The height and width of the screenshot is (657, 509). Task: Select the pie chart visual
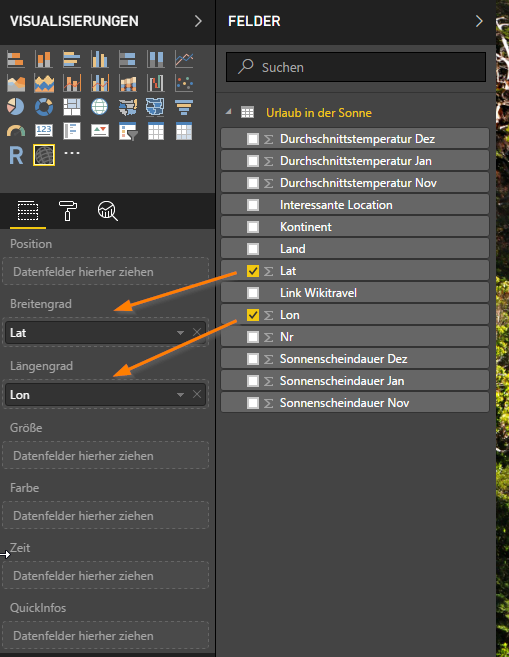[x=16, y=107]
